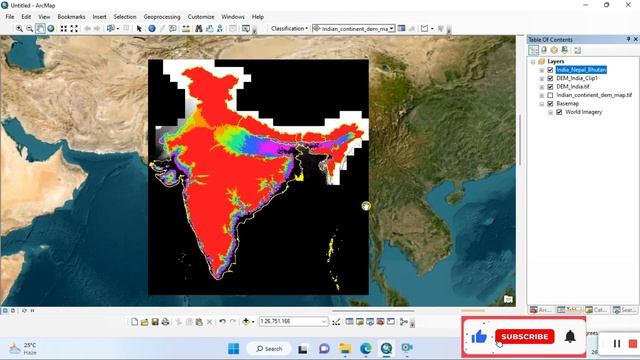Open the Python window icon

[391, 322]
